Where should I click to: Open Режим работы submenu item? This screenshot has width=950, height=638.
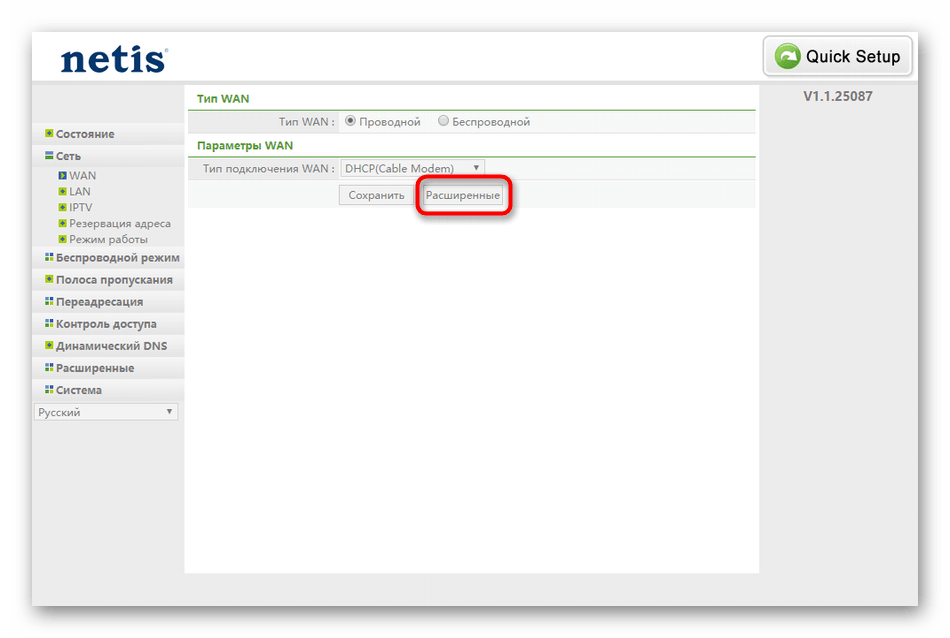pyautogui.click(x=108, y=239)
